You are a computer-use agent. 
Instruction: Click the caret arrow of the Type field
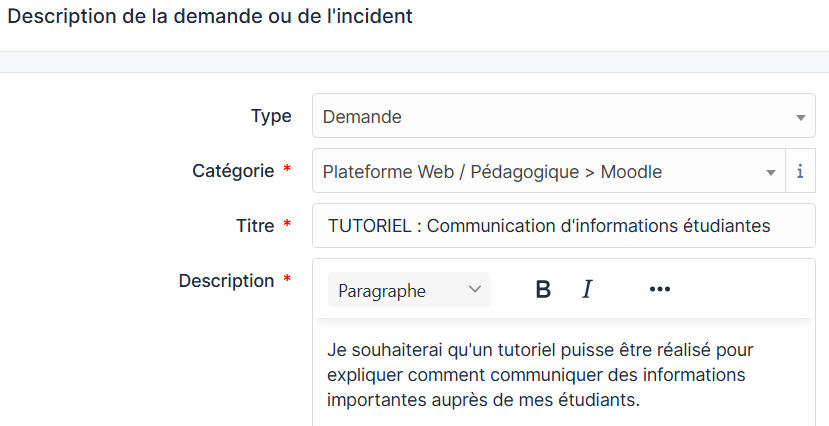click(x=800, y=117)
